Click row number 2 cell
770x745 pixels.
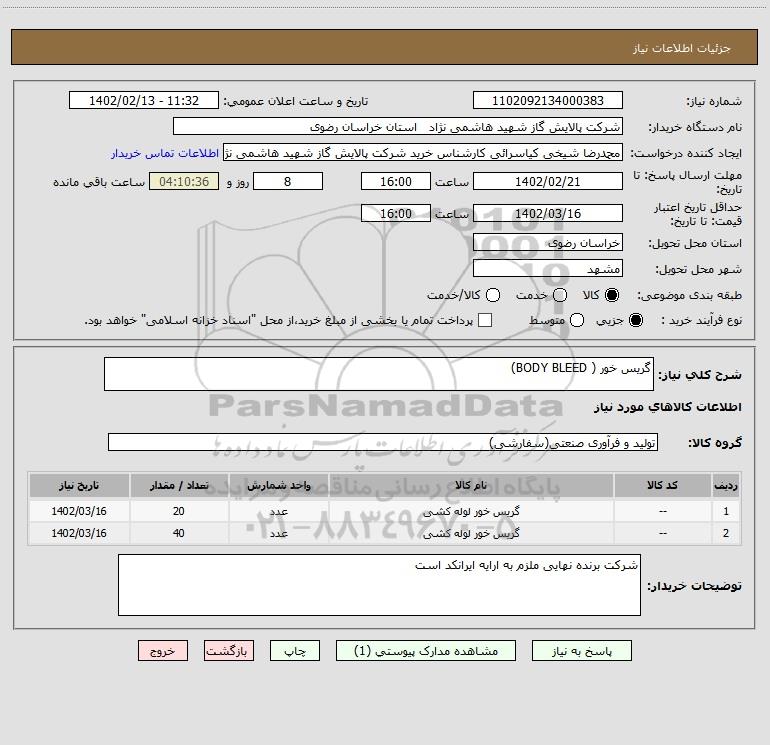point(726,533)
